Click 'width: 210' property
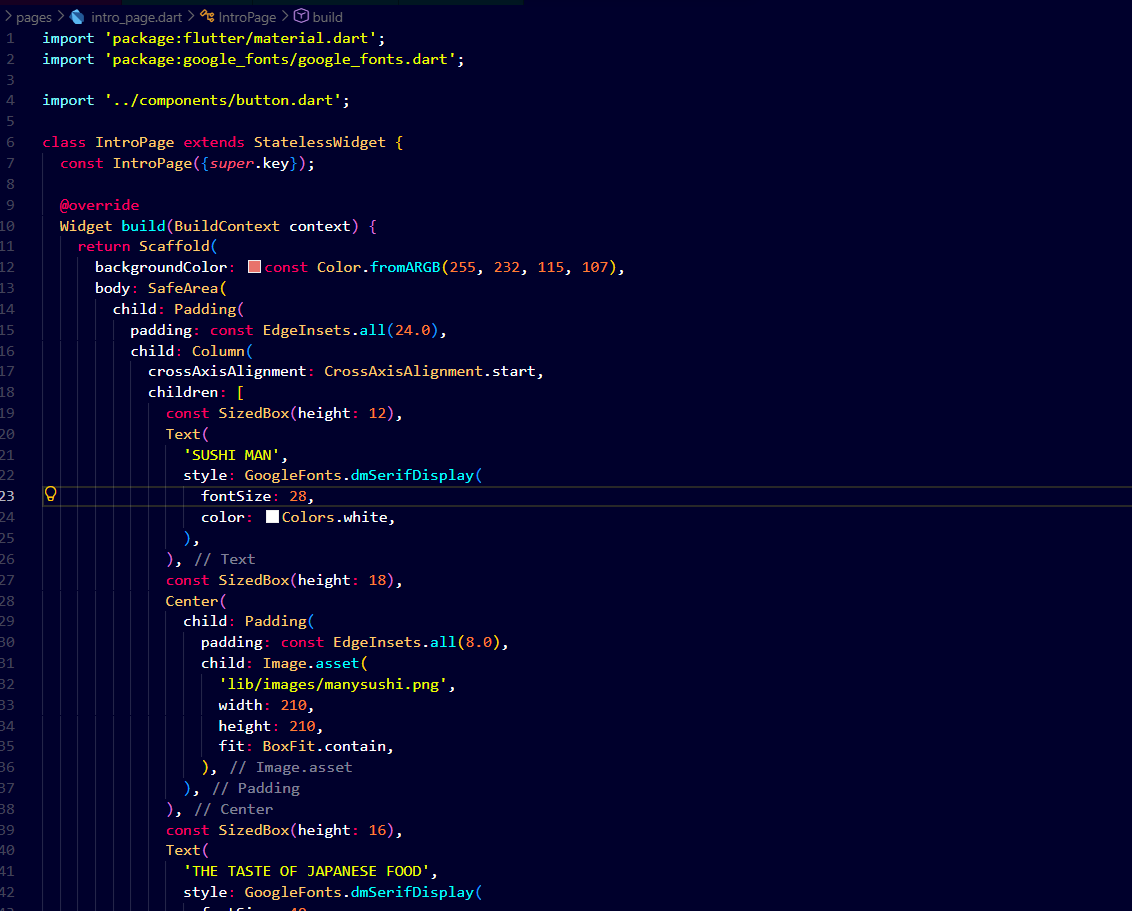The image size is (1132, 911). point(262,705)
